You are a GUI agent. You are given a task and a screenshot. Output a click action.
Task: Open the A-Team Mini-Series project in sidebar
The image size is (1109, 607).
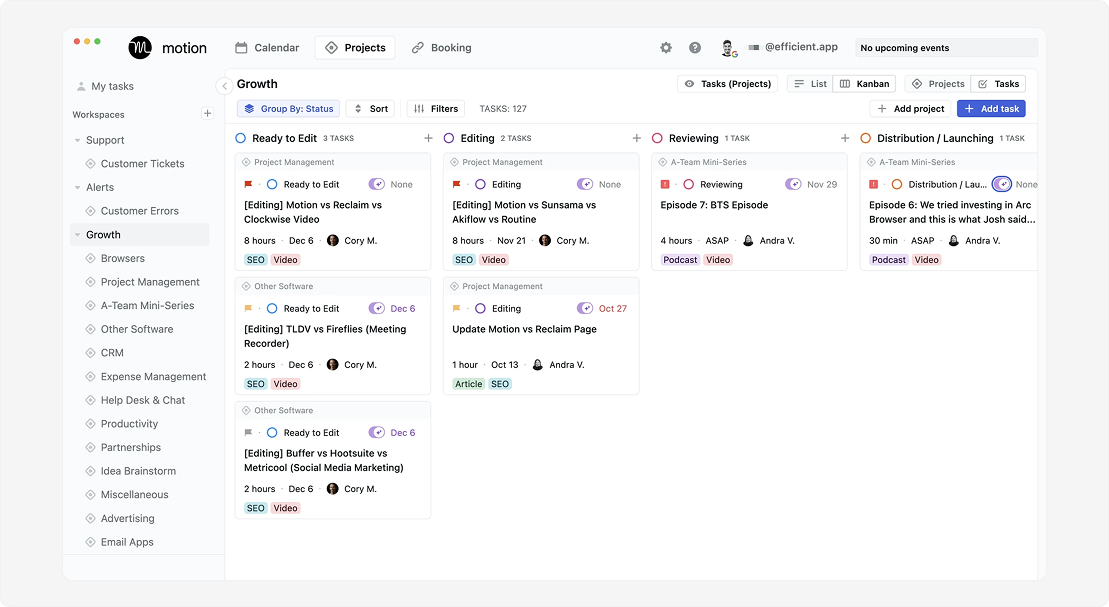tap(147, 306)
